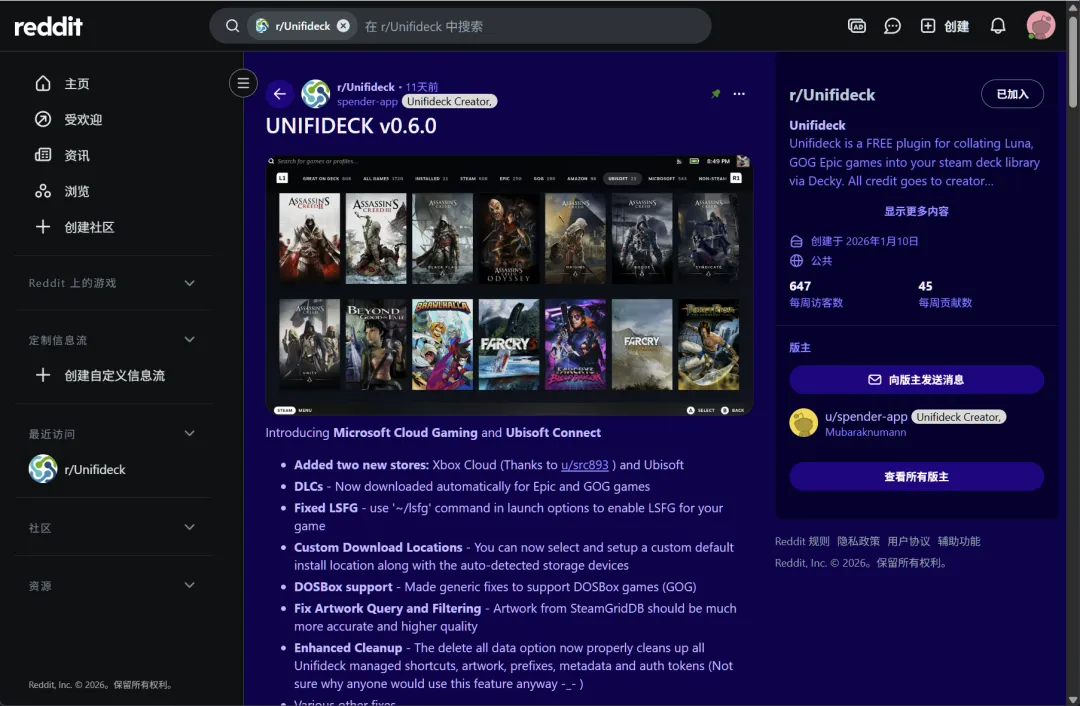Click the 已加入 joined button
The width and height of the screenshot is (1080, 706).
[1012, 94]
